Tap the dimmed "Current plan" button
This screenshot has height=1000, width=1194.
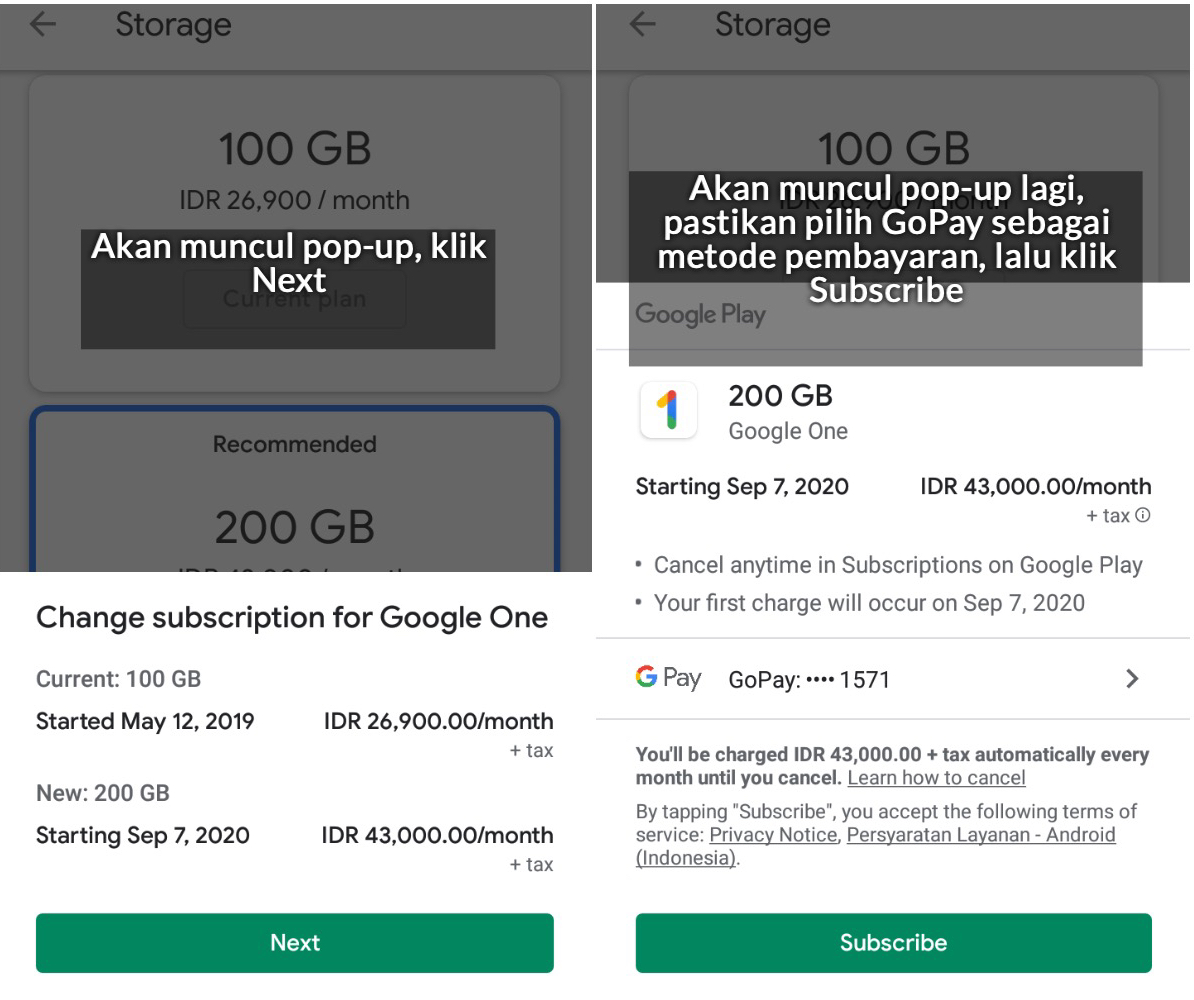294,300
